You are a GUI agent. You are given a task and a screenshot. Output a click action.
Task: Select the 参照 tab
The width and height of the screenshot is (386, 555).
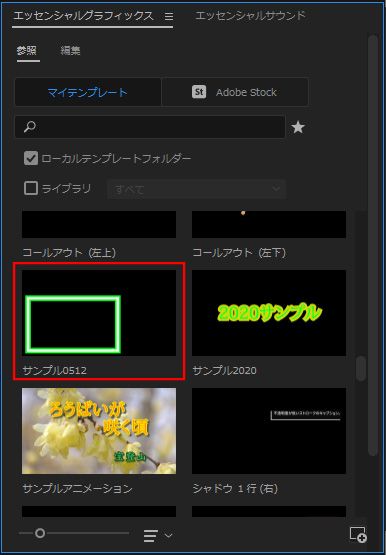tap(27, 51)
